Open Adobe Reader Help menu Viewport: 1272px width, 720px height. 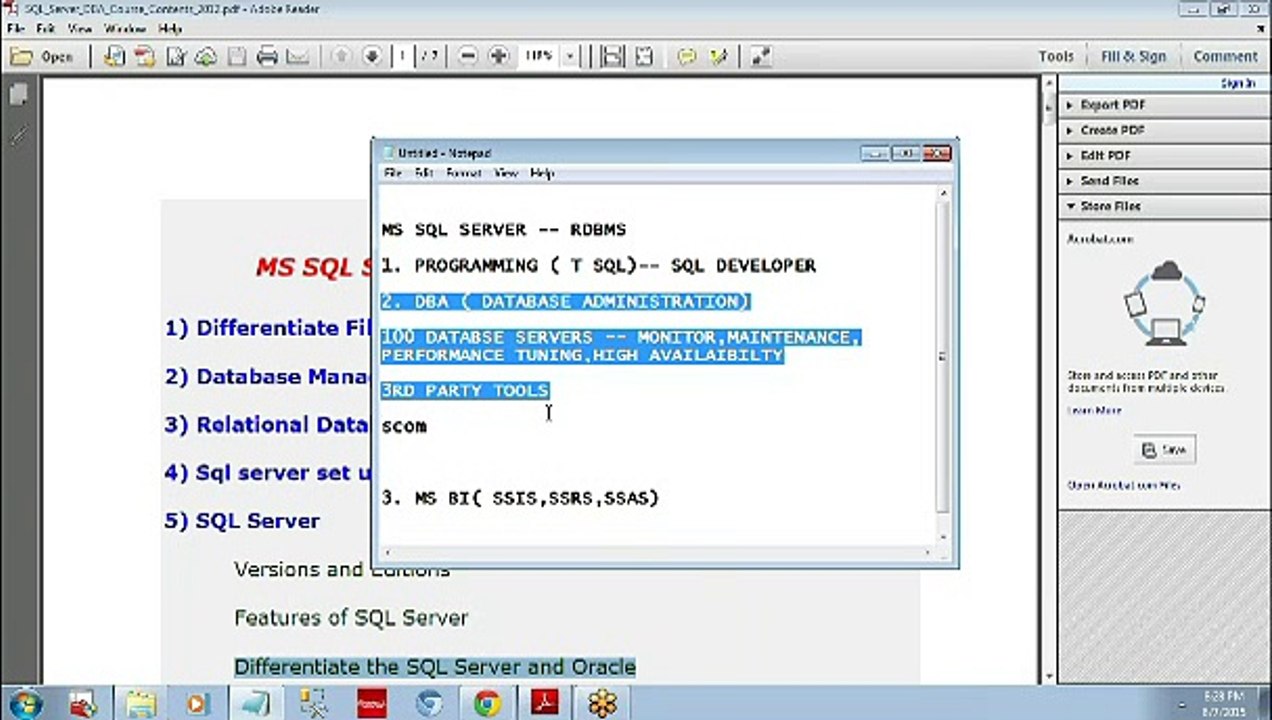[169, 30]
